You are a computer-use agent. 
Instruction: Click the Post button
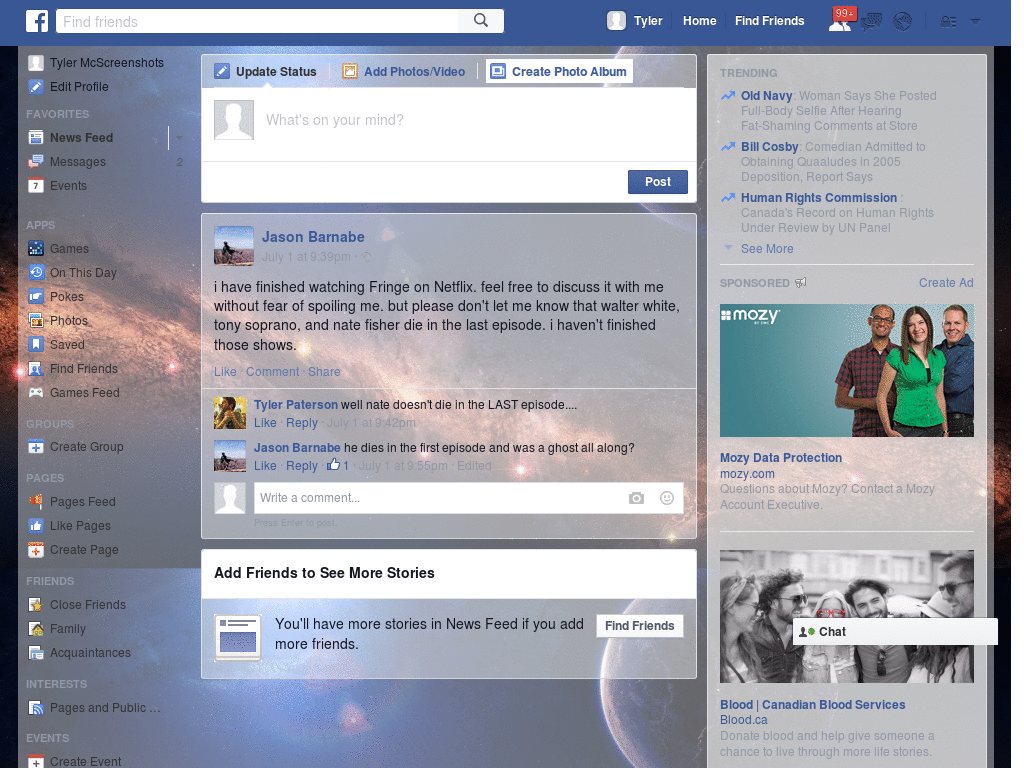tap(658, 182)
